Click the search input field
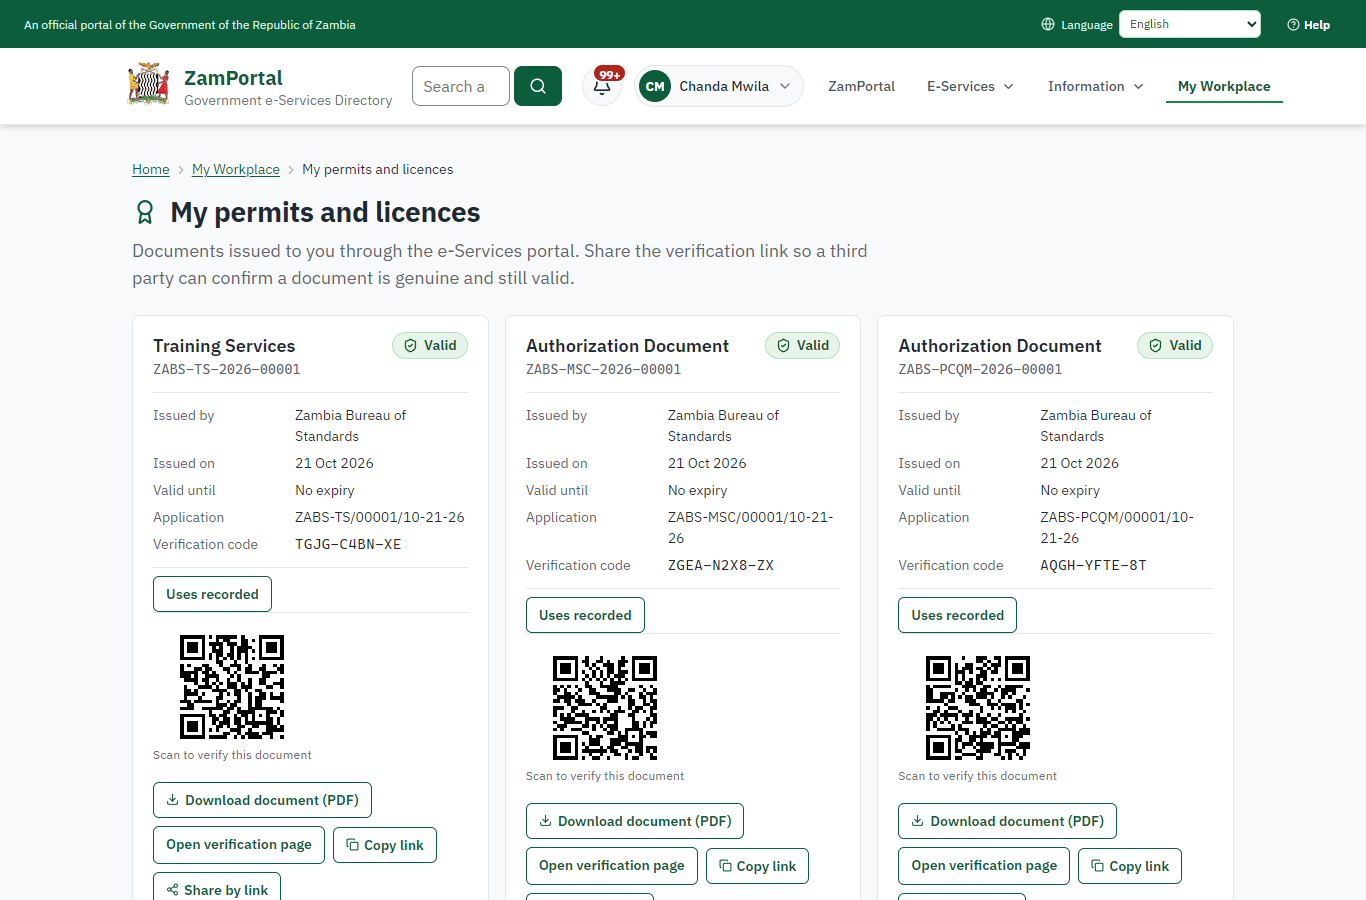The width and height of the screenshot is (1366, 900). point(461,86)
